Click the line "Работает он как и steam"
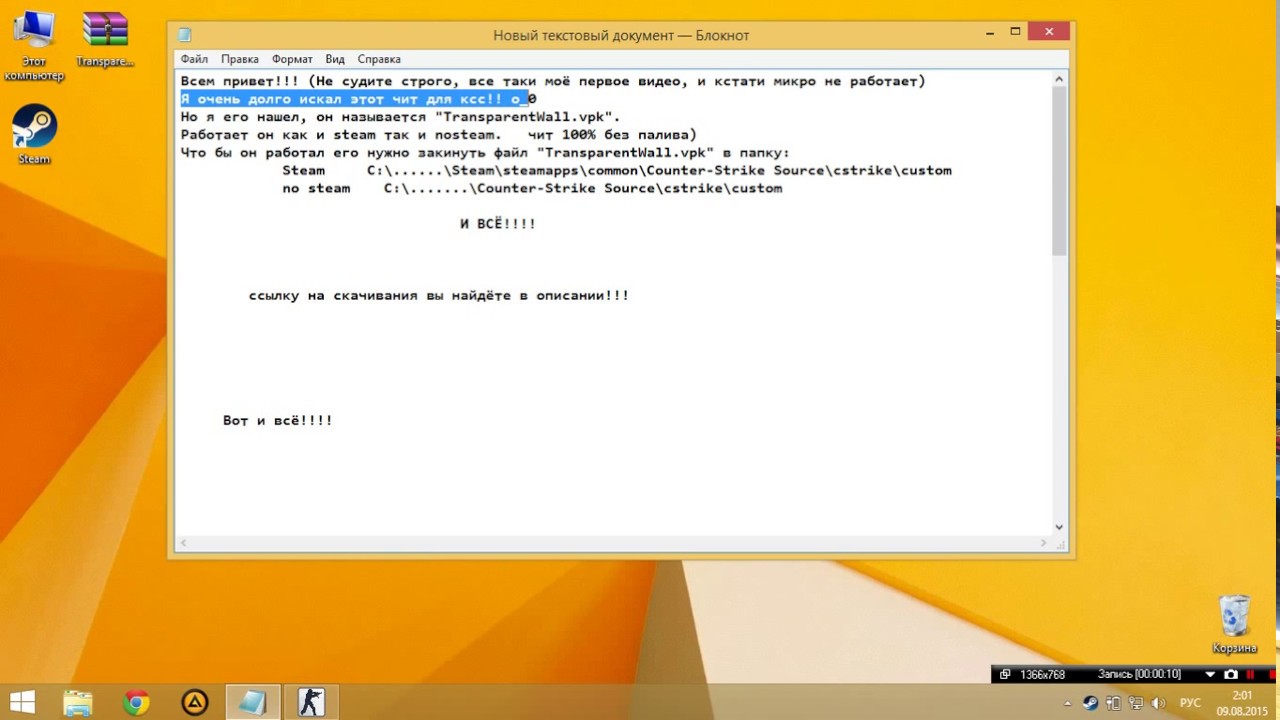Viewport: 1280px width, 720px height. coord(438,135)
